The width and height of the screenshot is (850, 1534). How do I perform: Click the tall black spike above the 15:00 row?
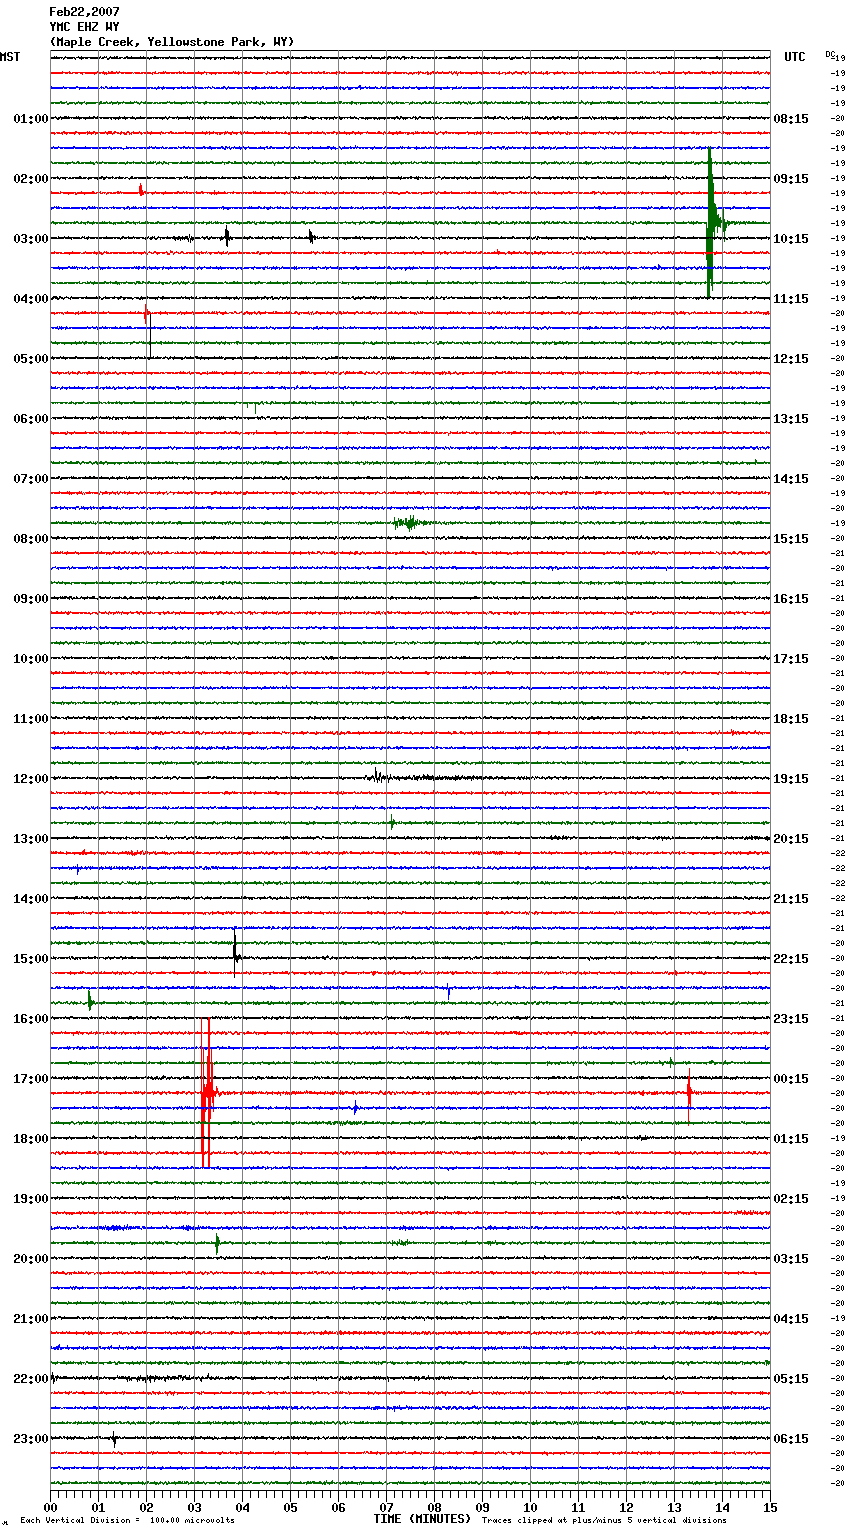tap(235, 953)
